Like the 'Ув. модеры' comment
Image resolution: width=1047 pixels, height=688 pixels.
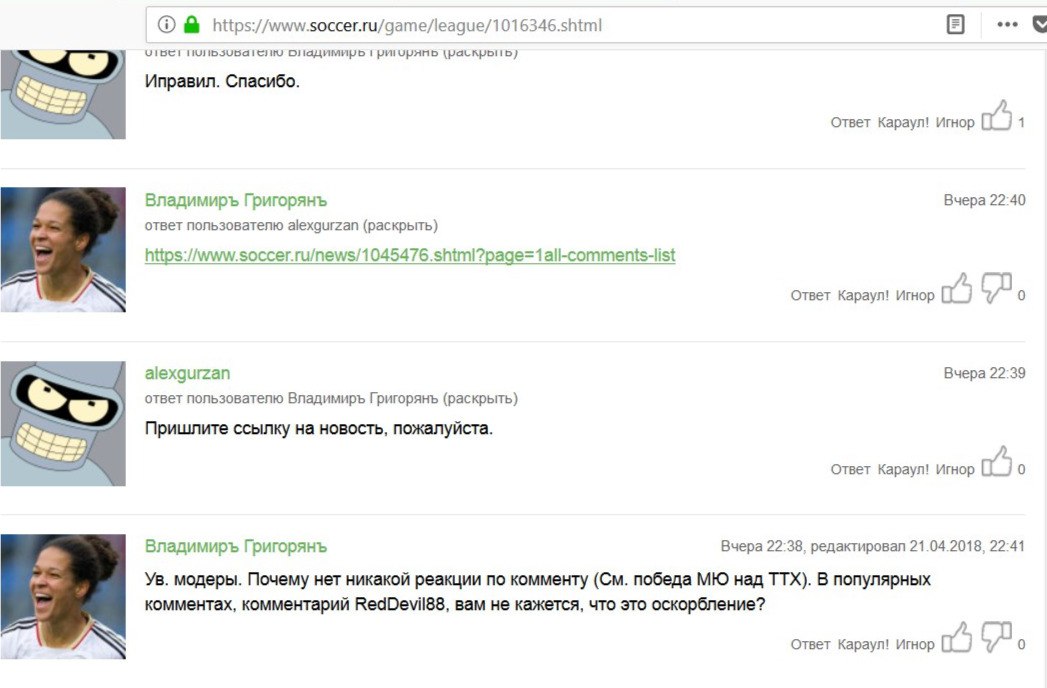[x=956, y=637]
